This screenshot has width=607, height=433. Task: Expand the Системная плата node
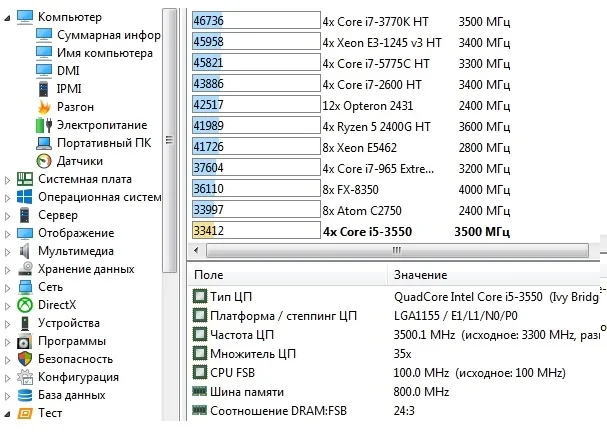coord(7,180)
